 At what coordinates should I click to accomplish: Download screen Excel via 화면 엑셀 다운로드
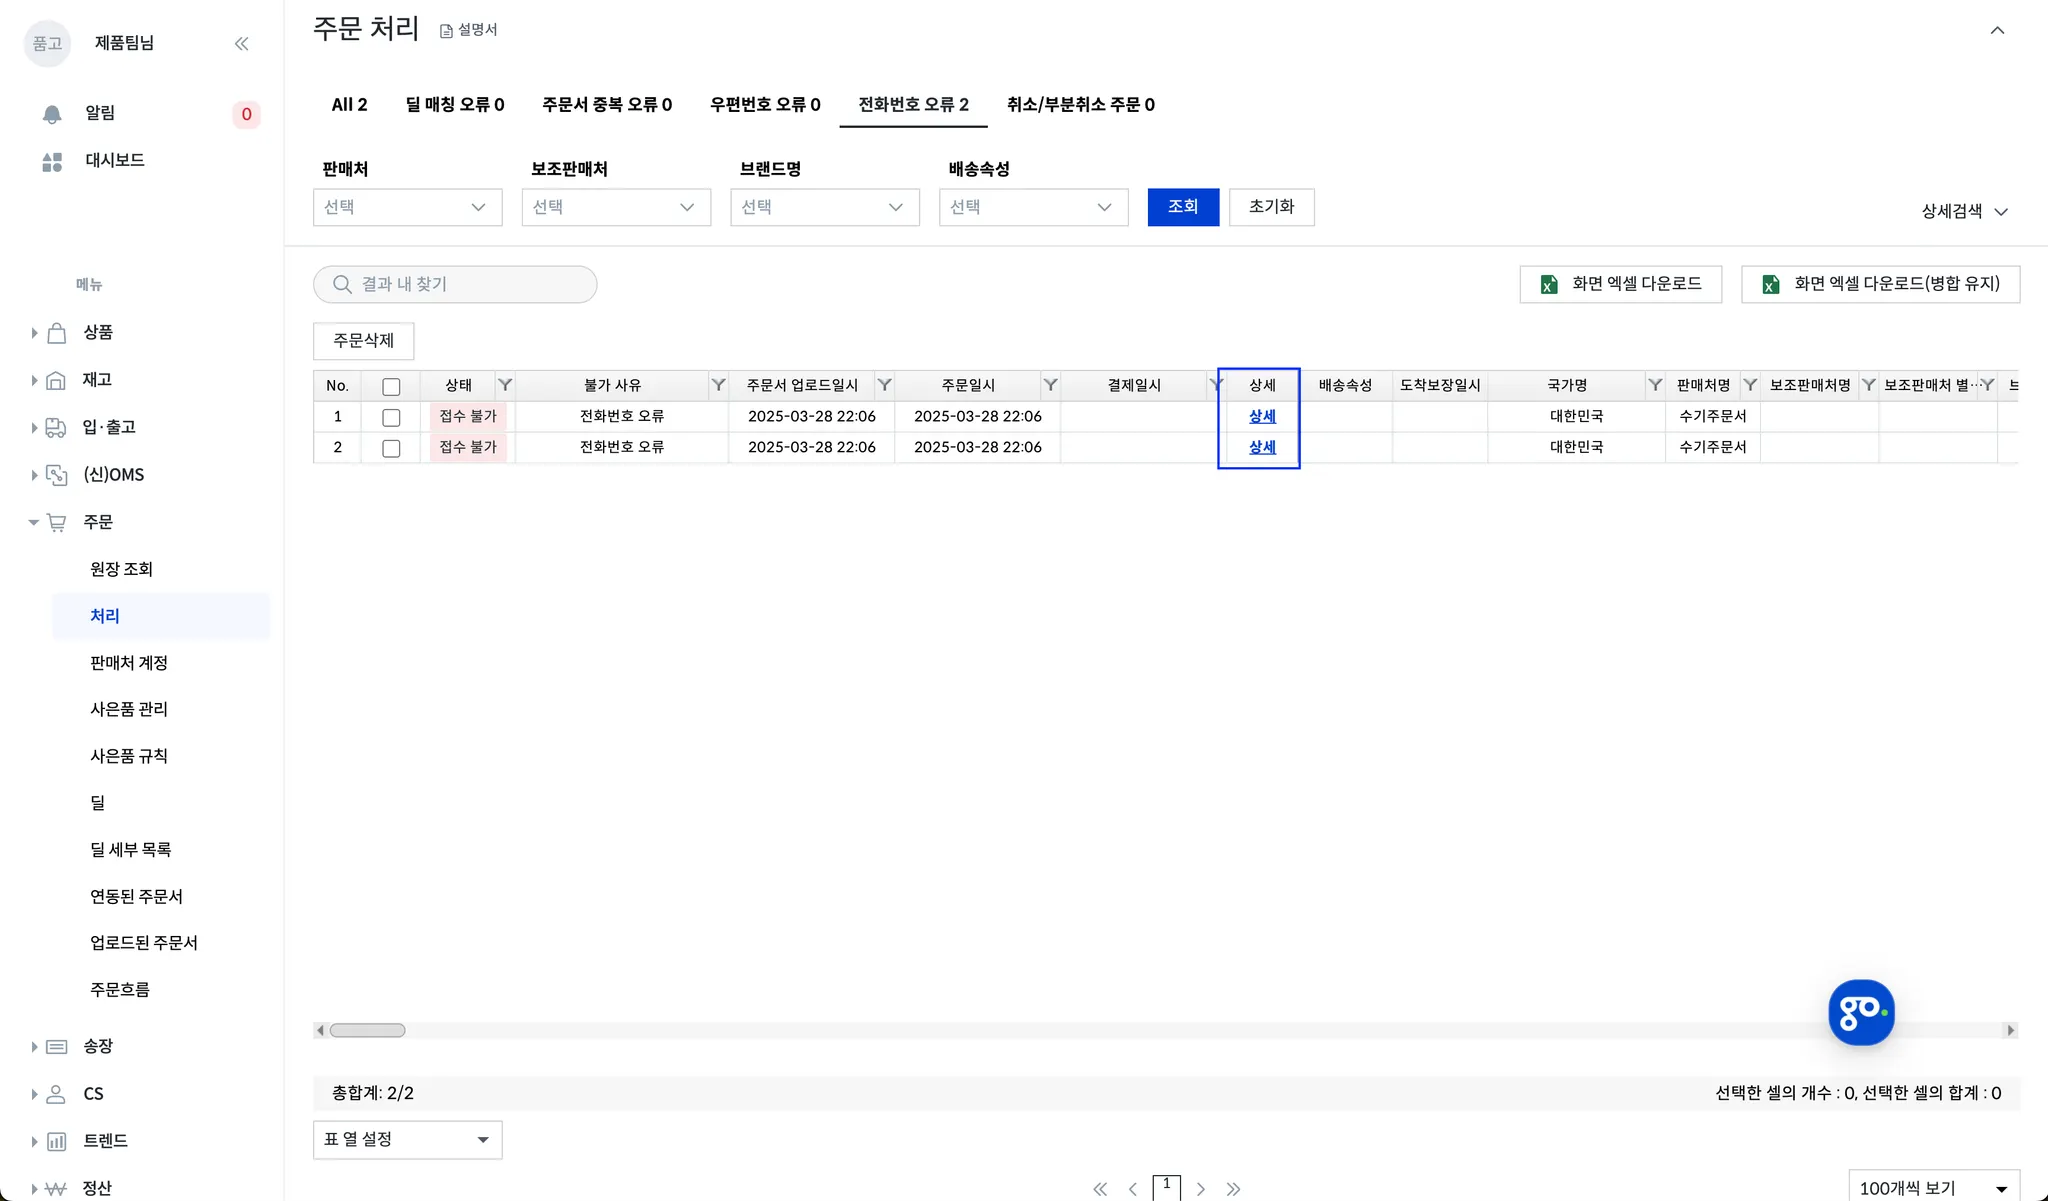point(1620,284)
